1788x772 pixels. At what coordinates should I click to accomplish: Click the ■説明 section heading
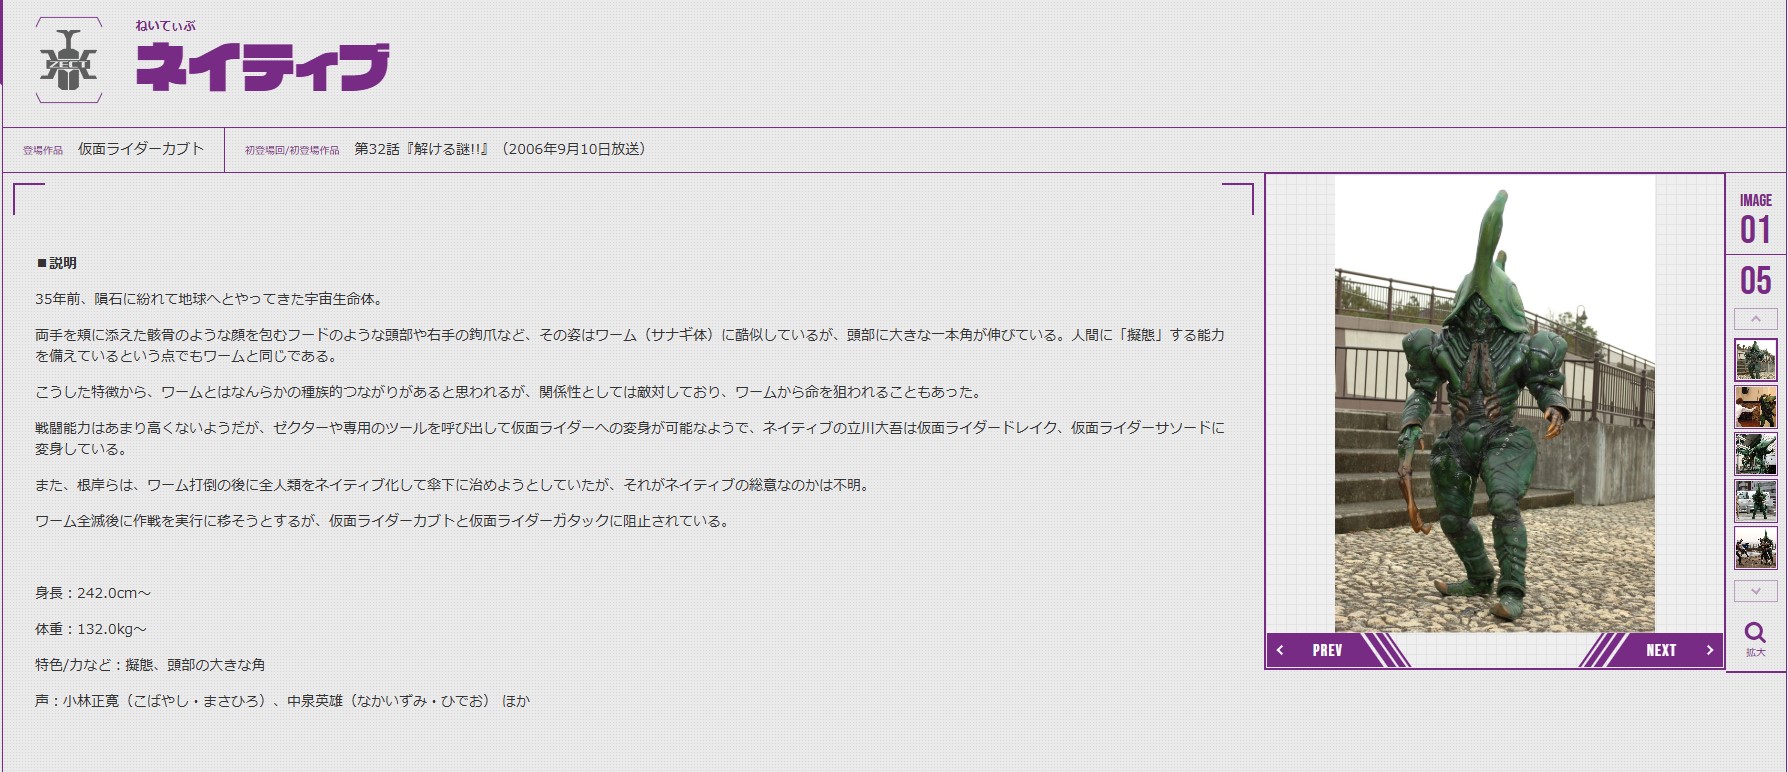[57, 263]
